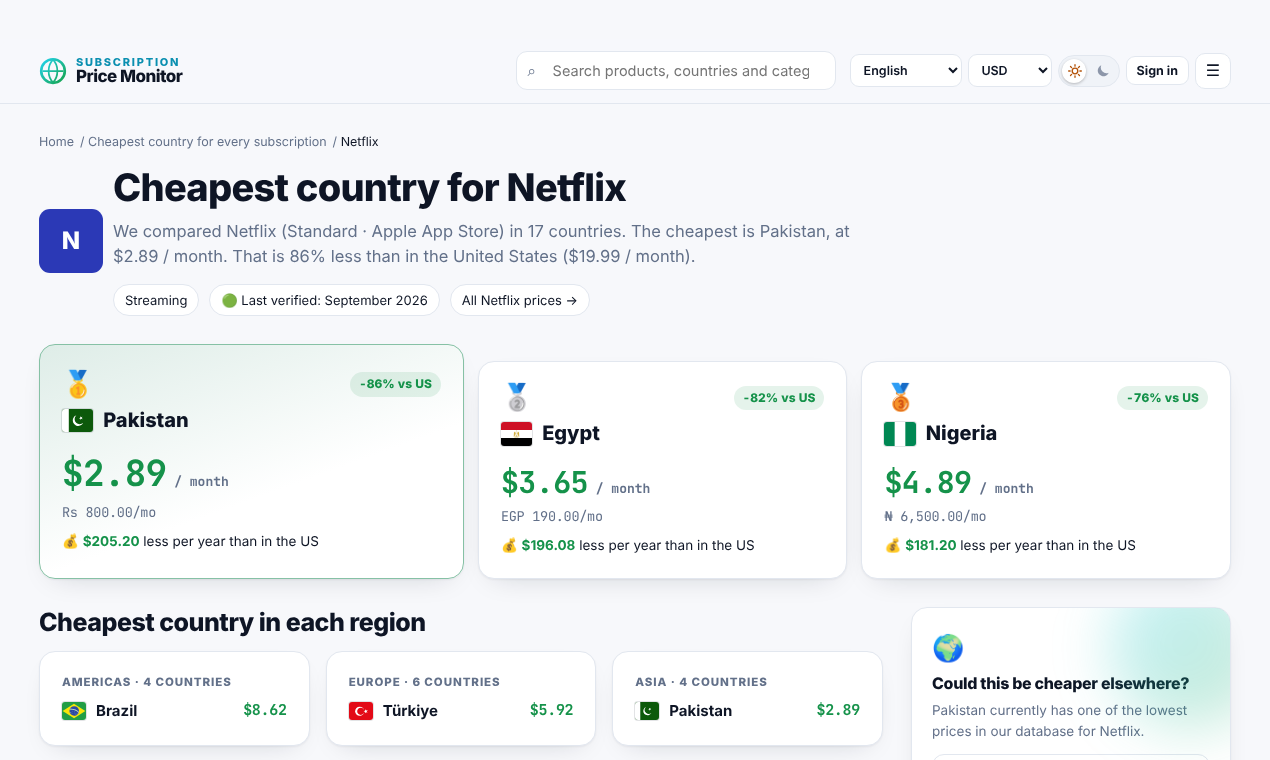Click the silver medal icon on Egypt card
This screenshot has width=1270, height=760.
(516, 397)
